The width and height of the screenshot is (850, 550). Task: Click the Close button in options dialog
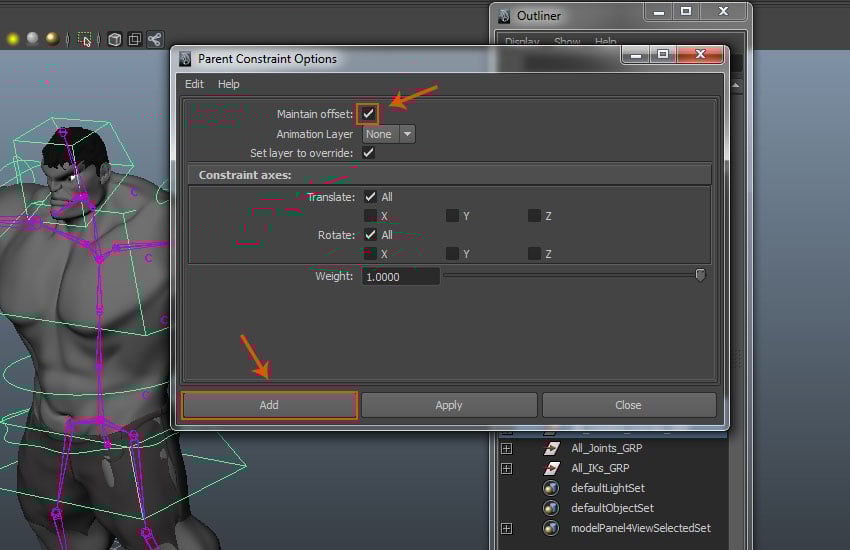tap(629, 405)
